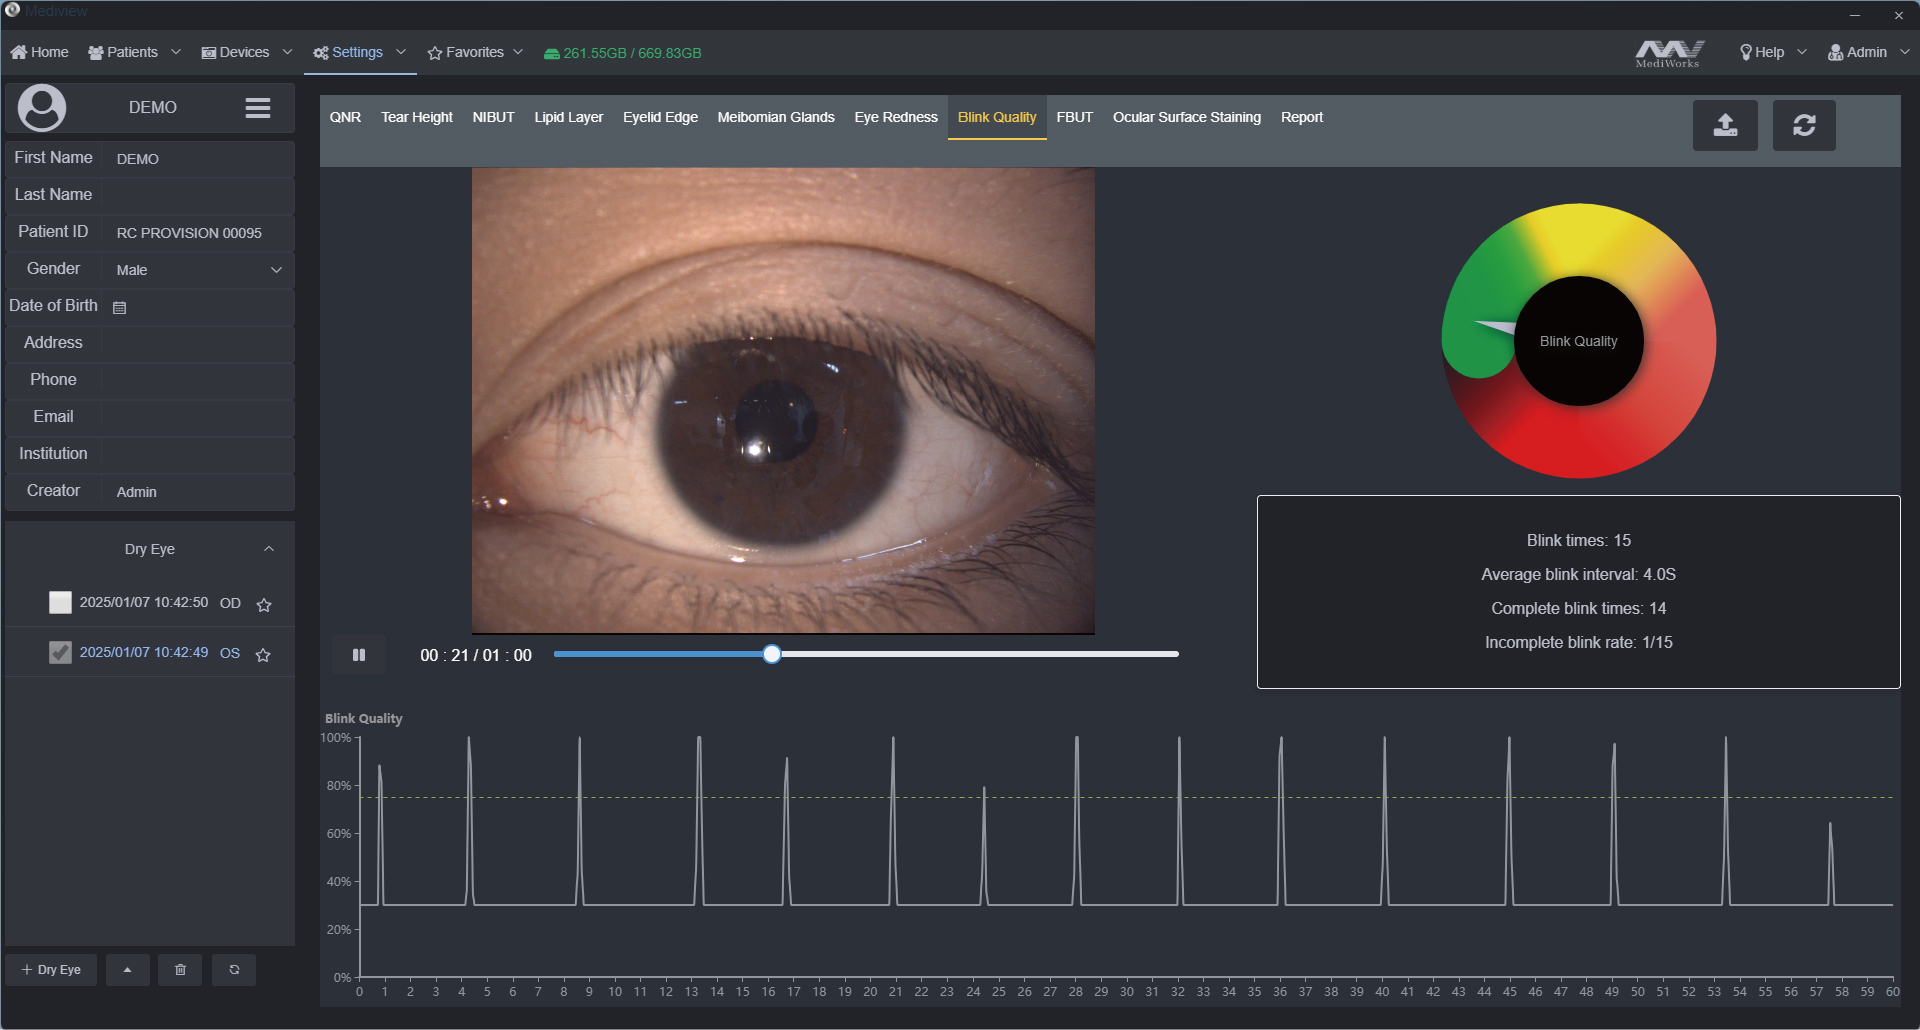Open the Devices dropdown menu
Image resolution: width=1920 pixels, height=1030 pixels.
click(x=247, y=52)
